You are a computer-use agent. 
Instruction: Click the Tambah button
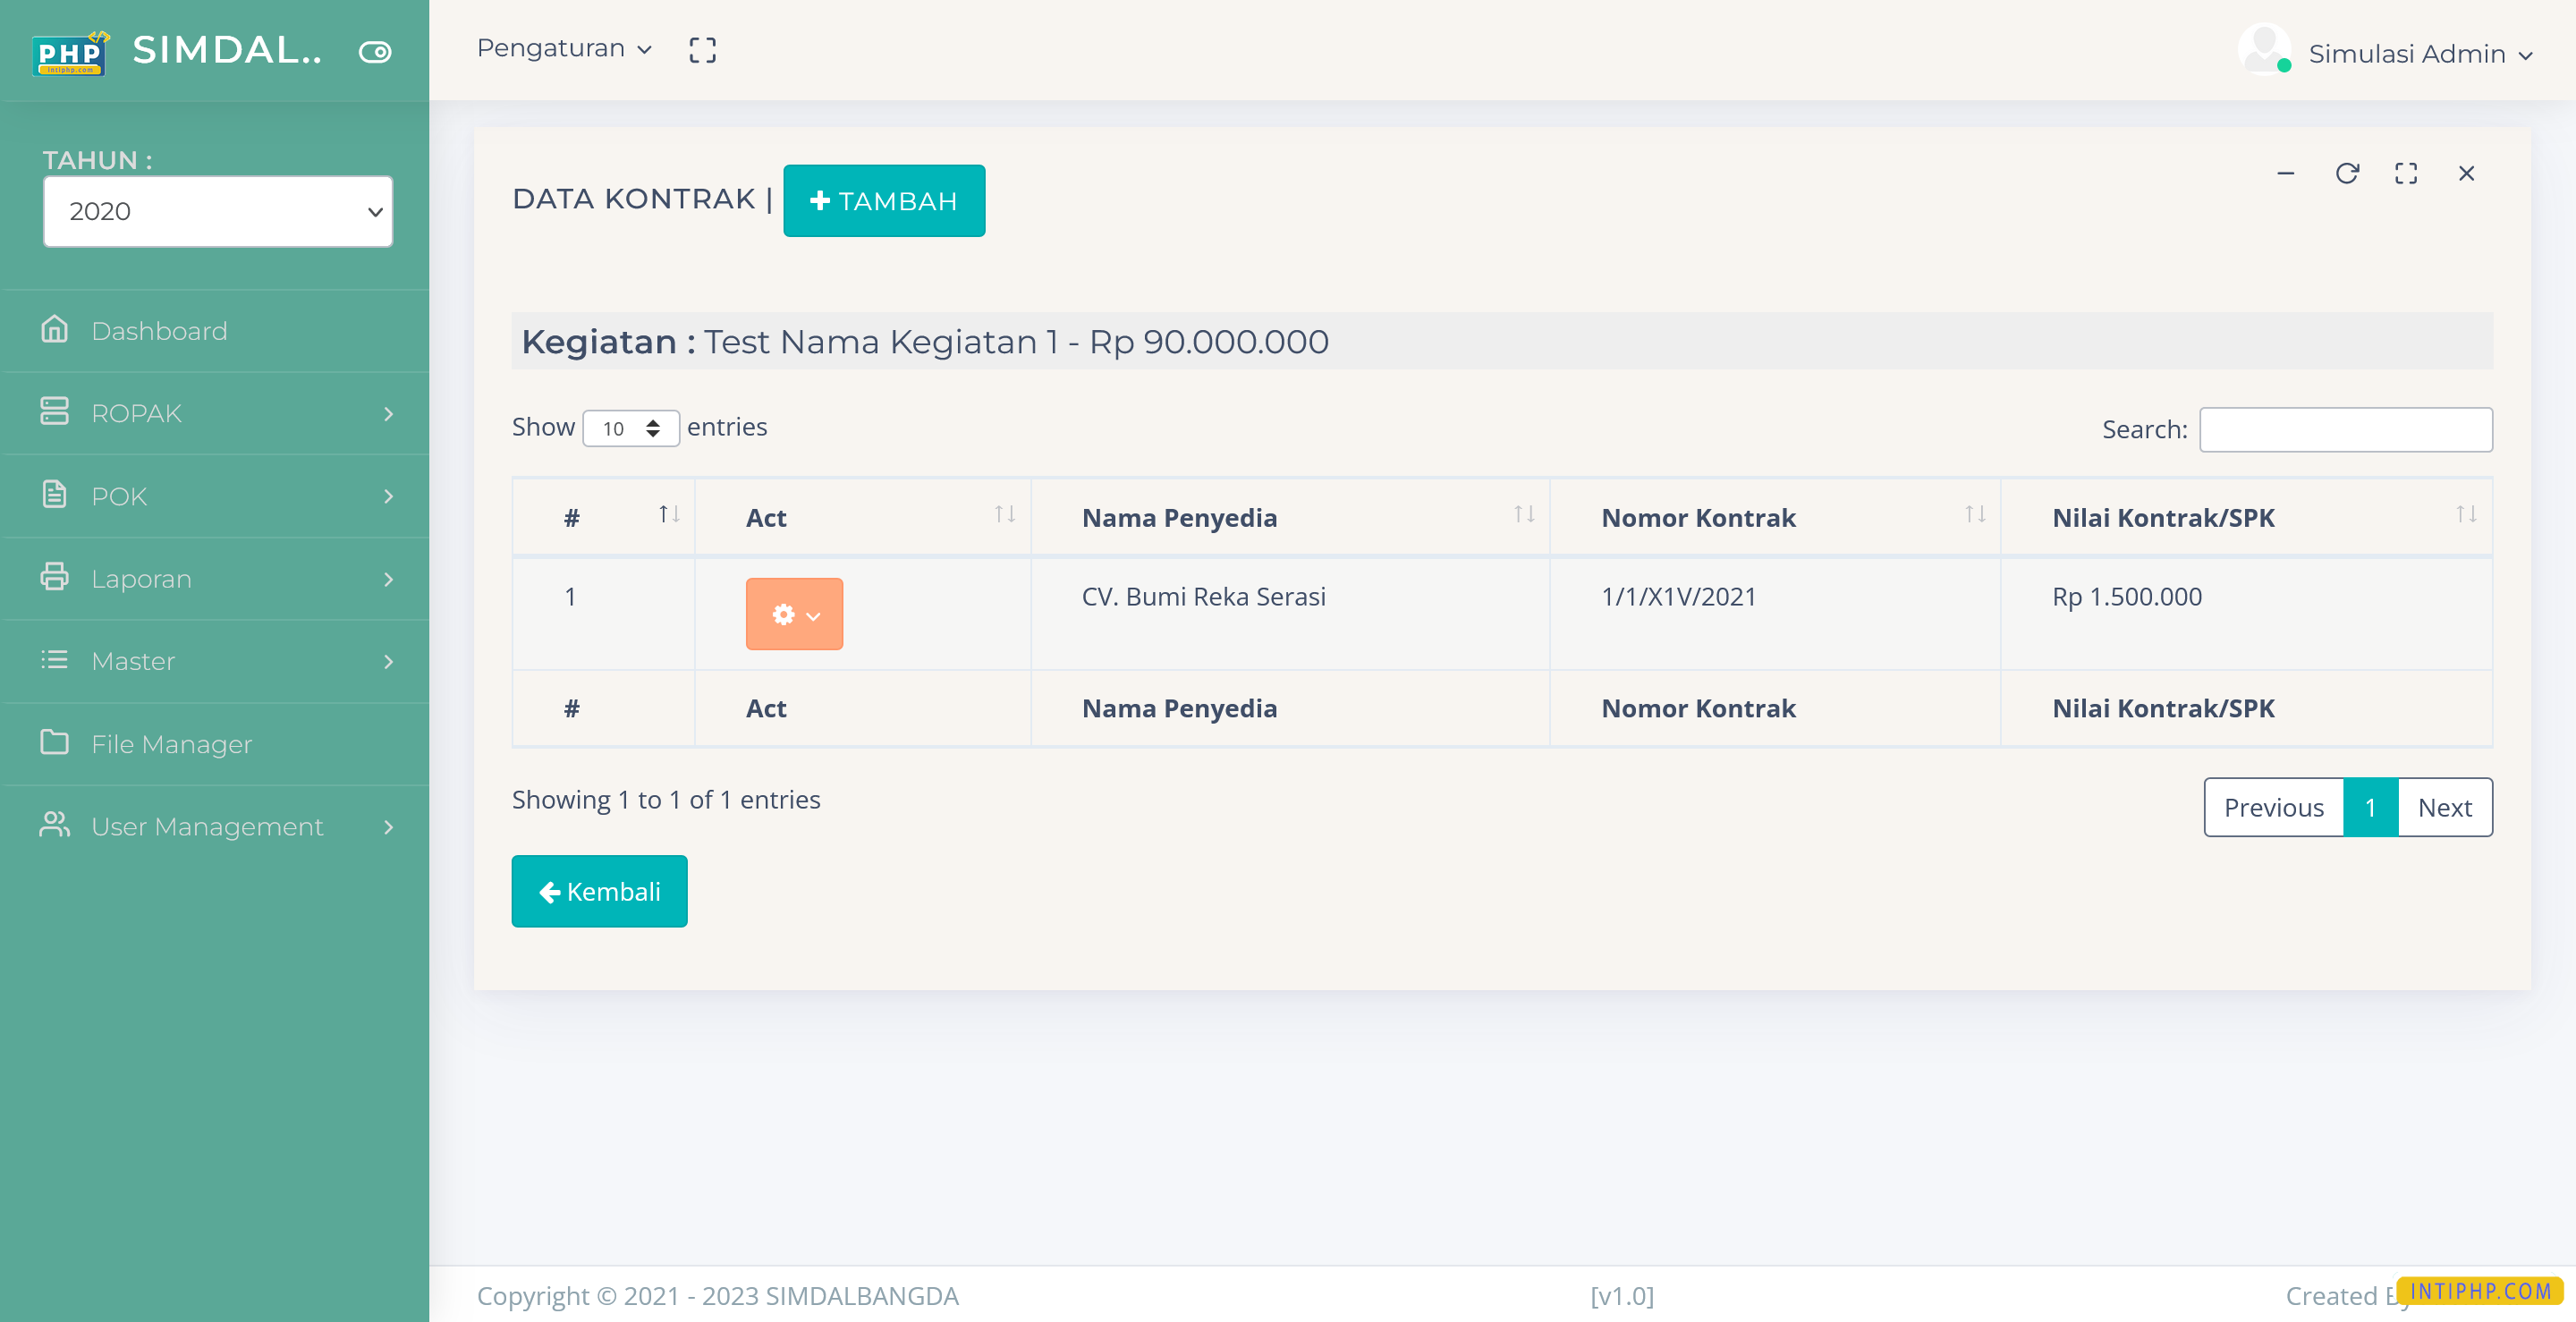click(883, 201)
